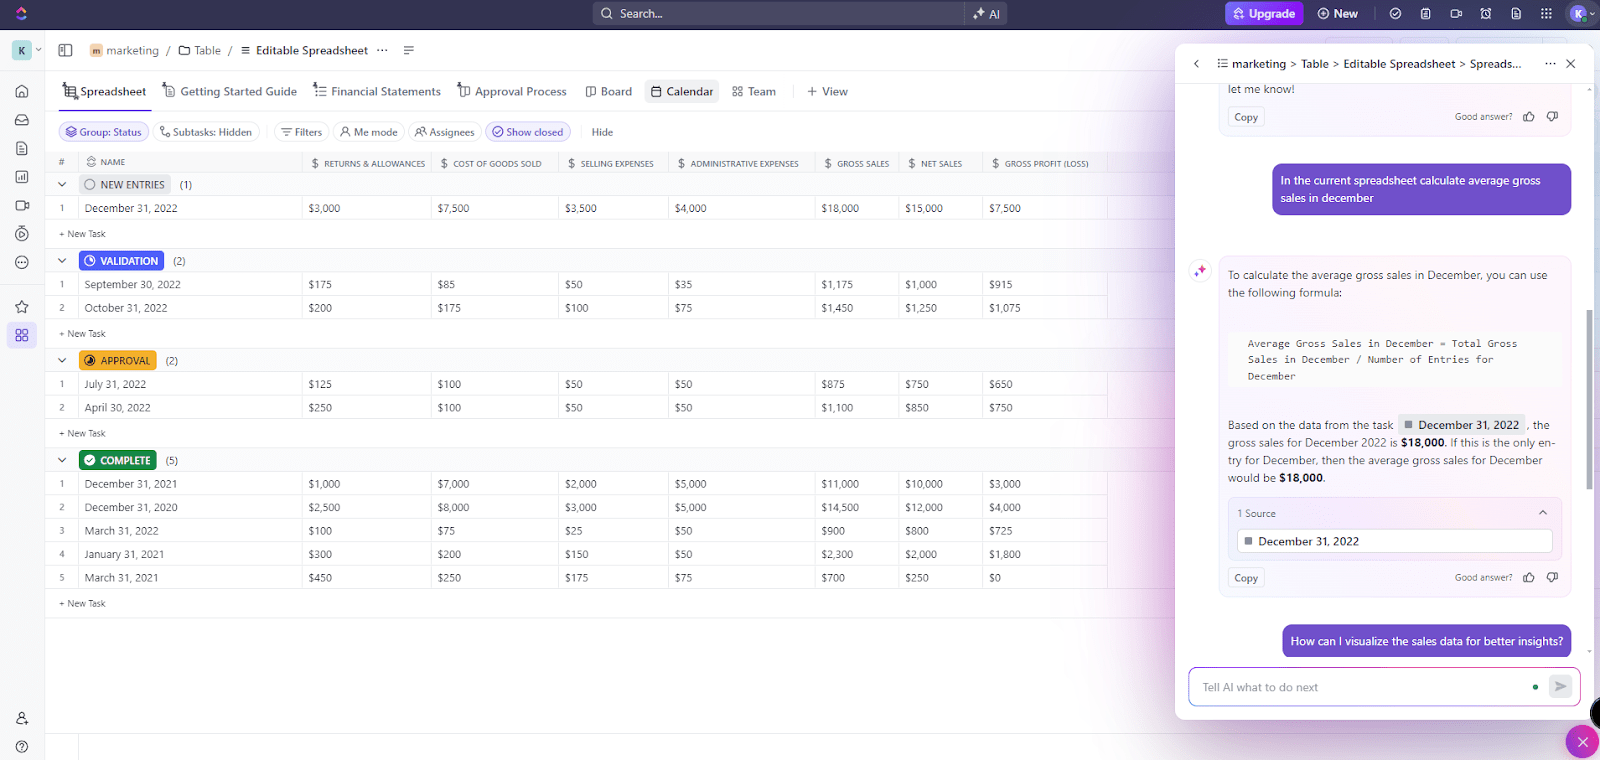Click the Home icon in left sidebar

(22, 91)
